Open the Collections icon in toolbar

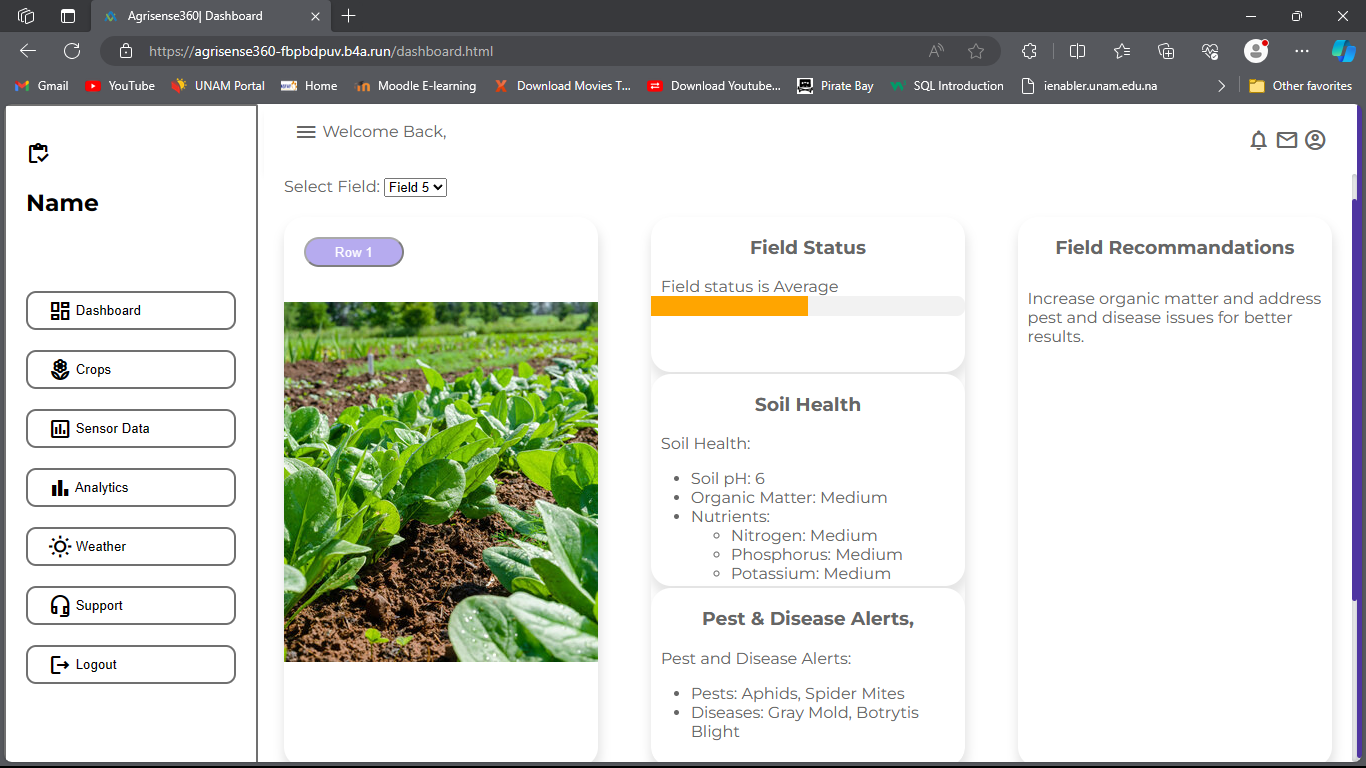tap(1166, 51)
